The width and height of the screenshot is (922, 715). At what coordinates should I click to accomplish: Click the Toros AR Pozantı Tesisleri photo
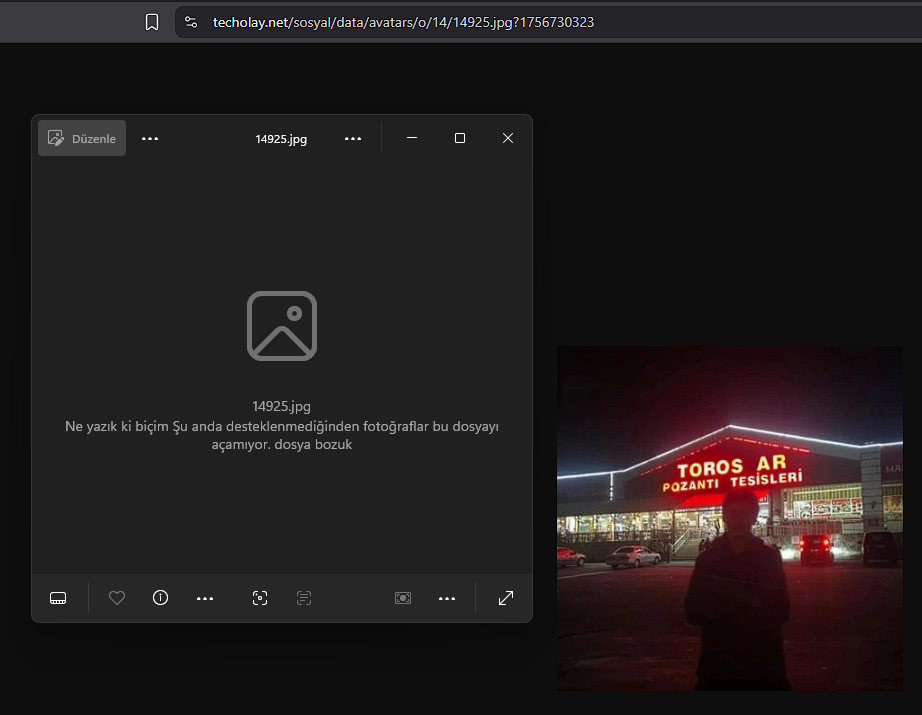tap(730, 518)
